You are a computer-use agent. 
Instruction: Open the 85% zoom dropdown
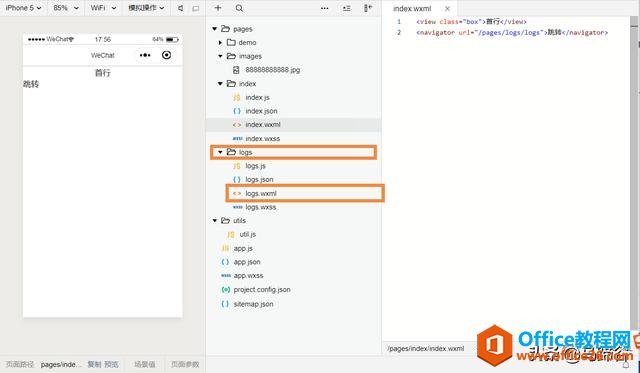click(66, 8)
